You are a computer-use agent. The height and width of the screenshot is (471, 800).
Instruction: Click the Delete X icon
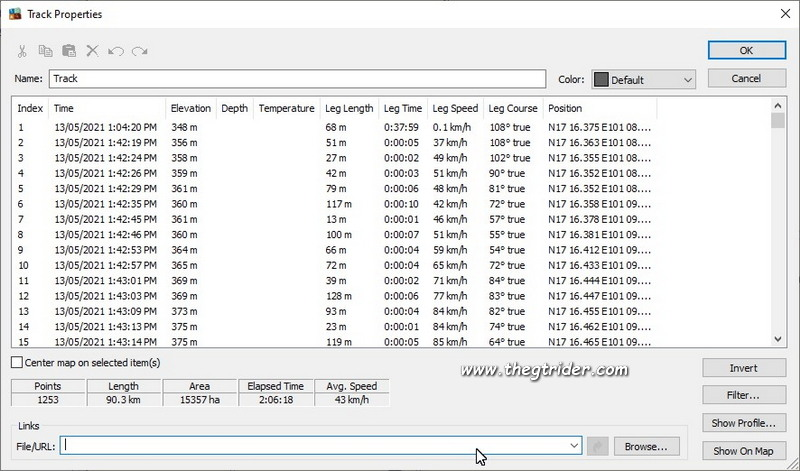click(x=92, y=51)
